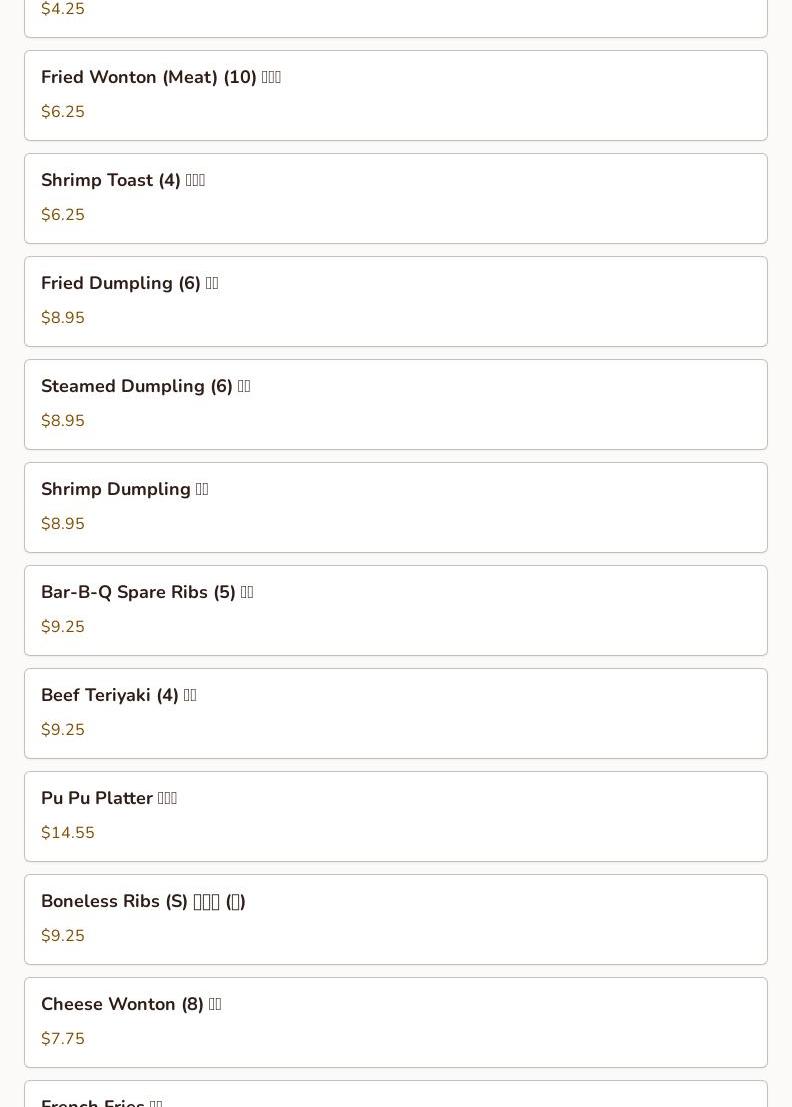Open the Shrimp Dumpling menu item

coord(395,508)
